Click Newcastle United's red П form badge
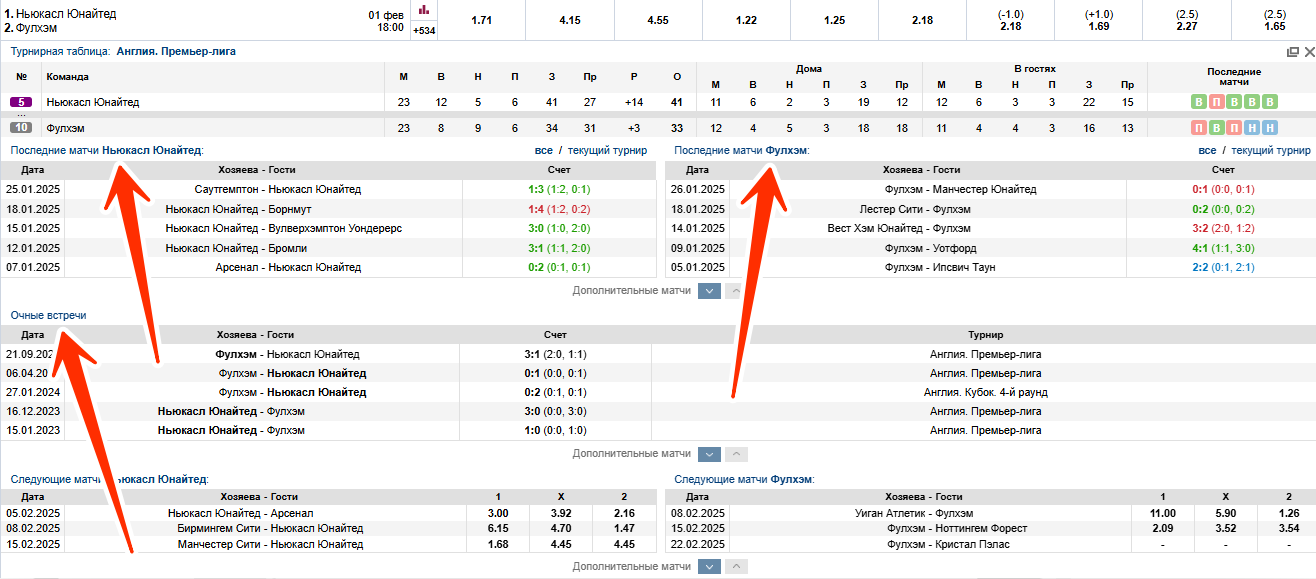 pyautogui.click(x=1216, y=102)
